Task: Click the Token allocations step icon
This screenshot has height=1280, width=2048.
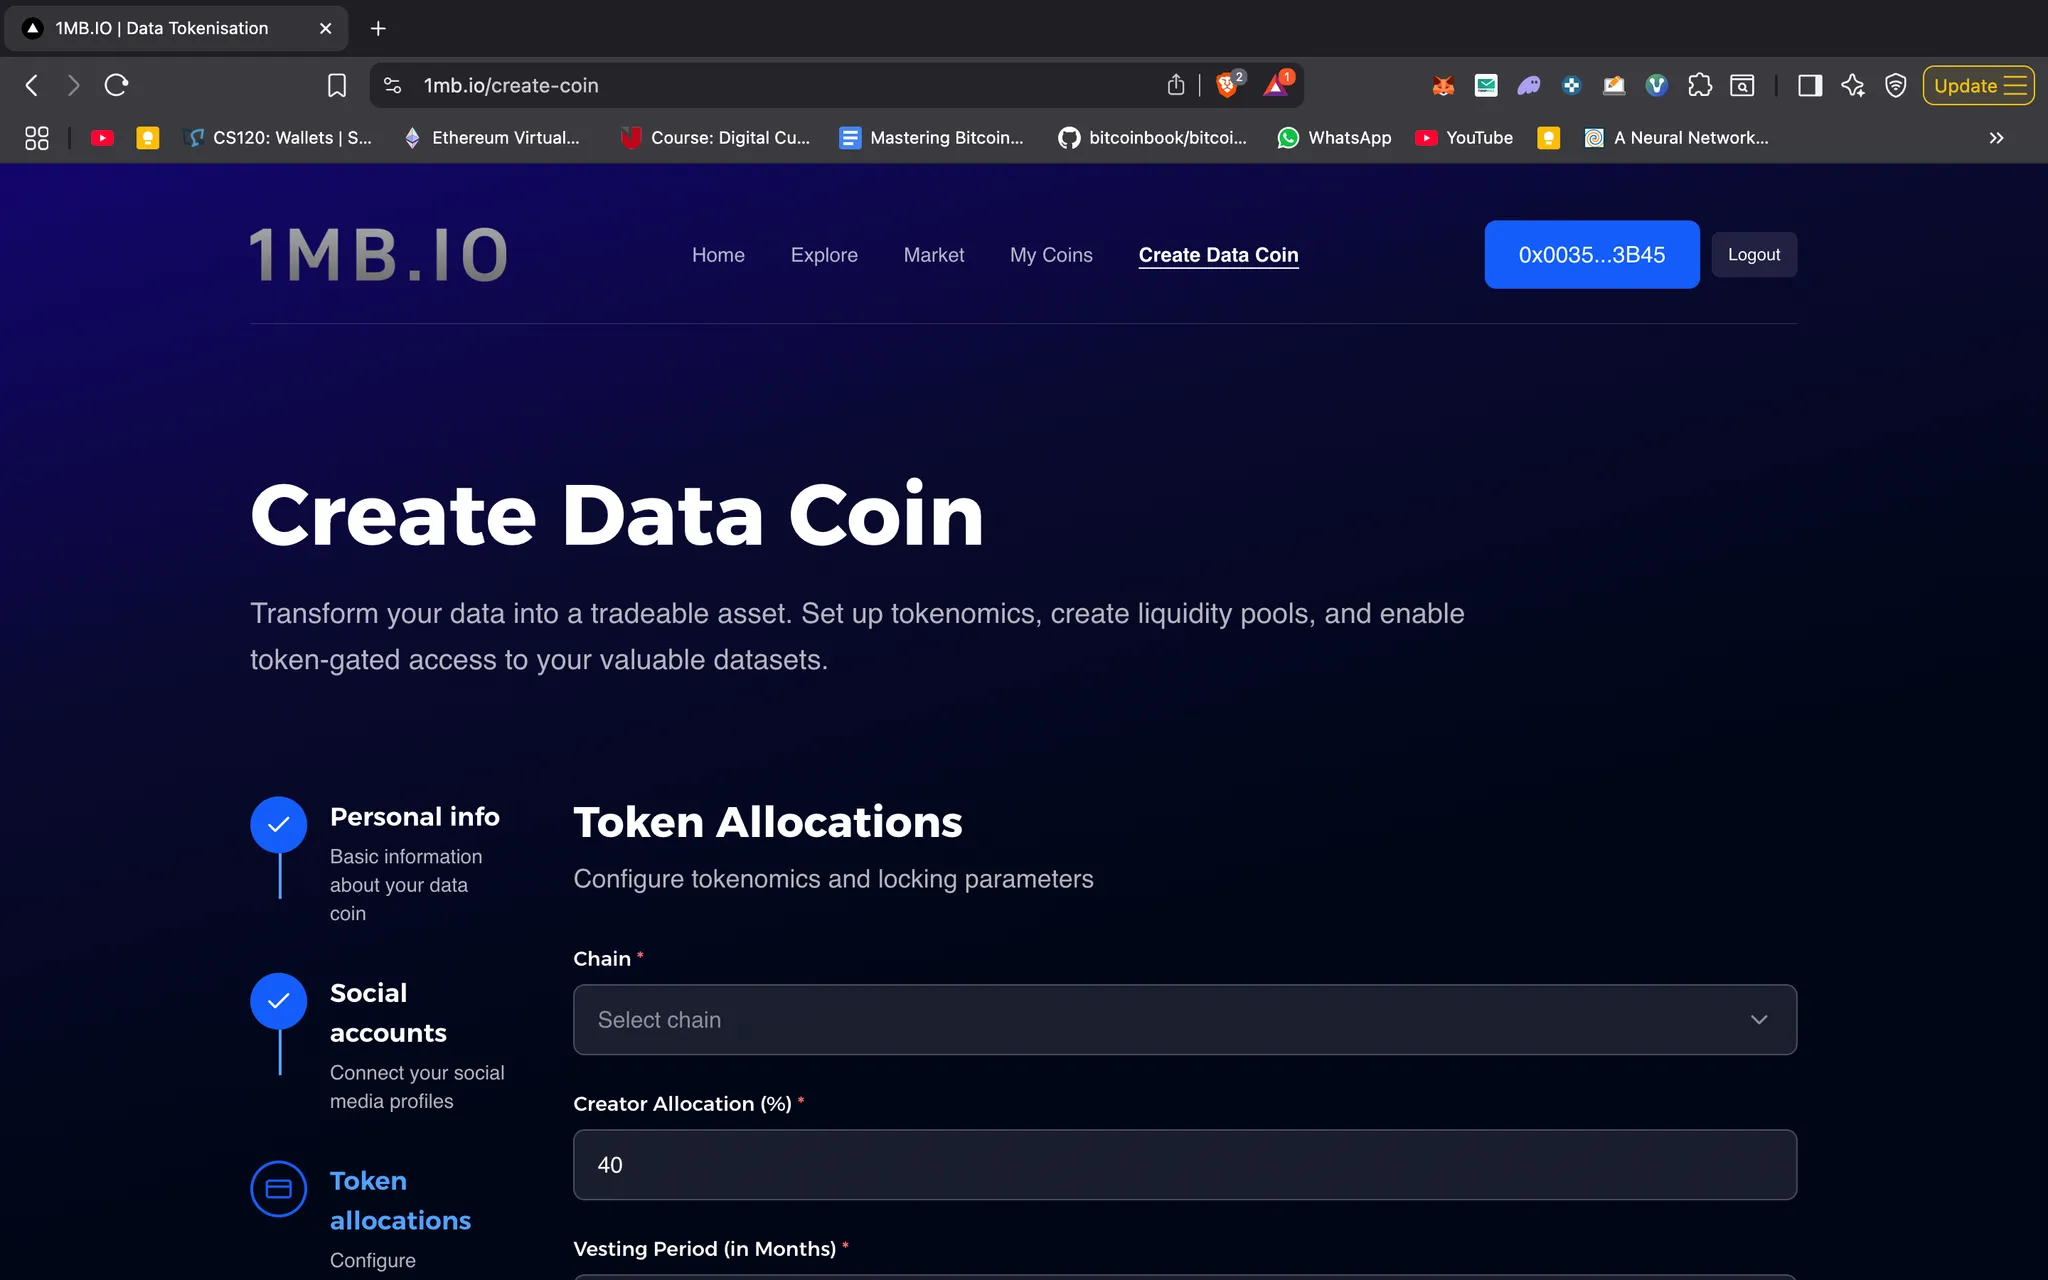Action: click(x=278, y=1188)
